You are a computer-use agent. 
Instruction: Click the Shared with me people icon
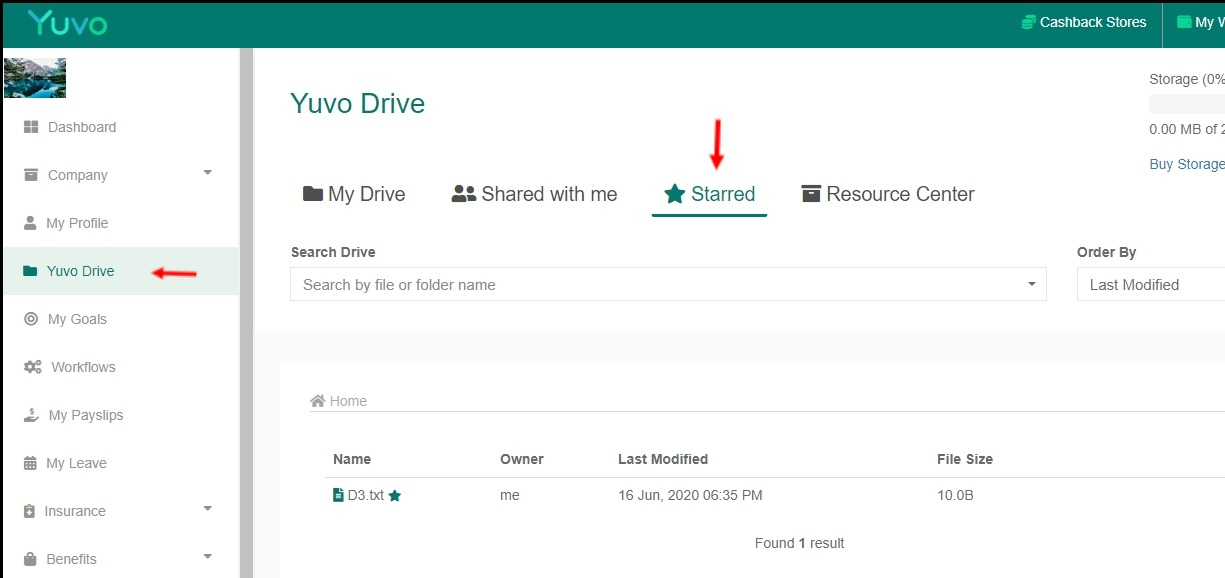(x=464, y=193)
